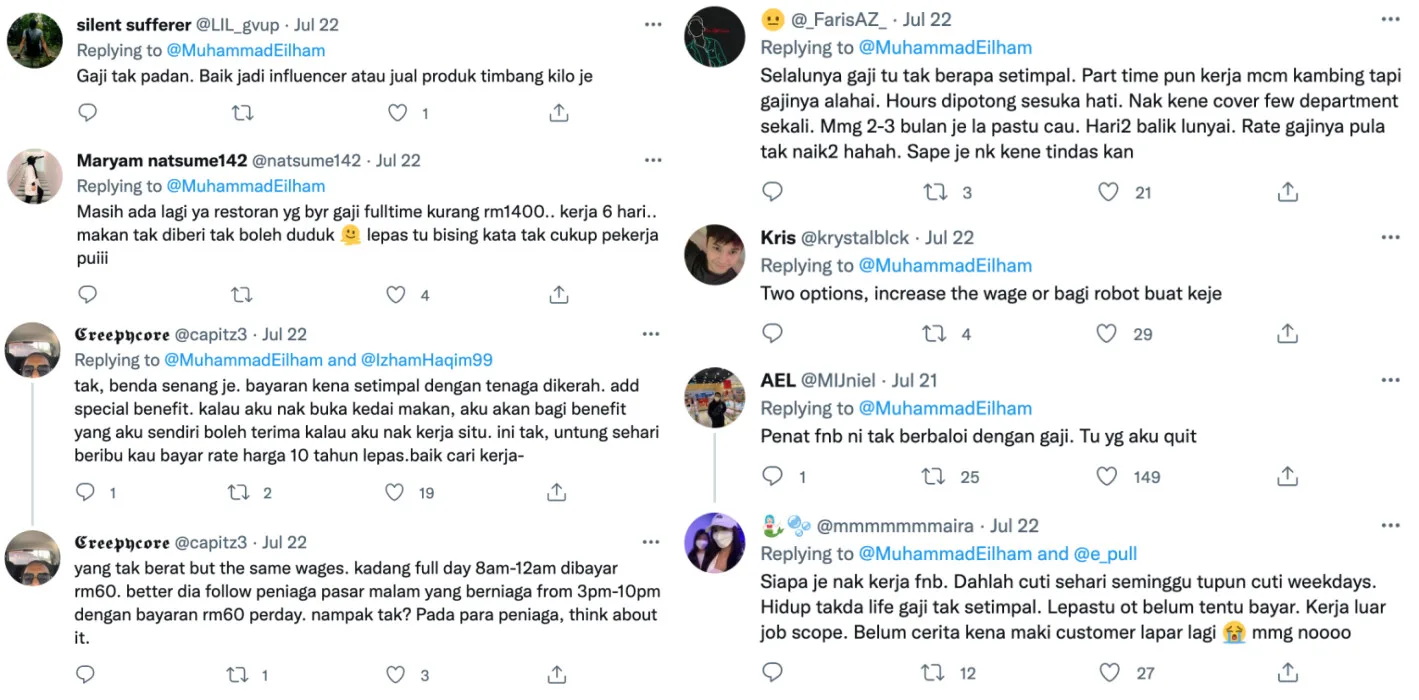
Task: Share AEL's tweet
Action: [x=1288, y=476]
